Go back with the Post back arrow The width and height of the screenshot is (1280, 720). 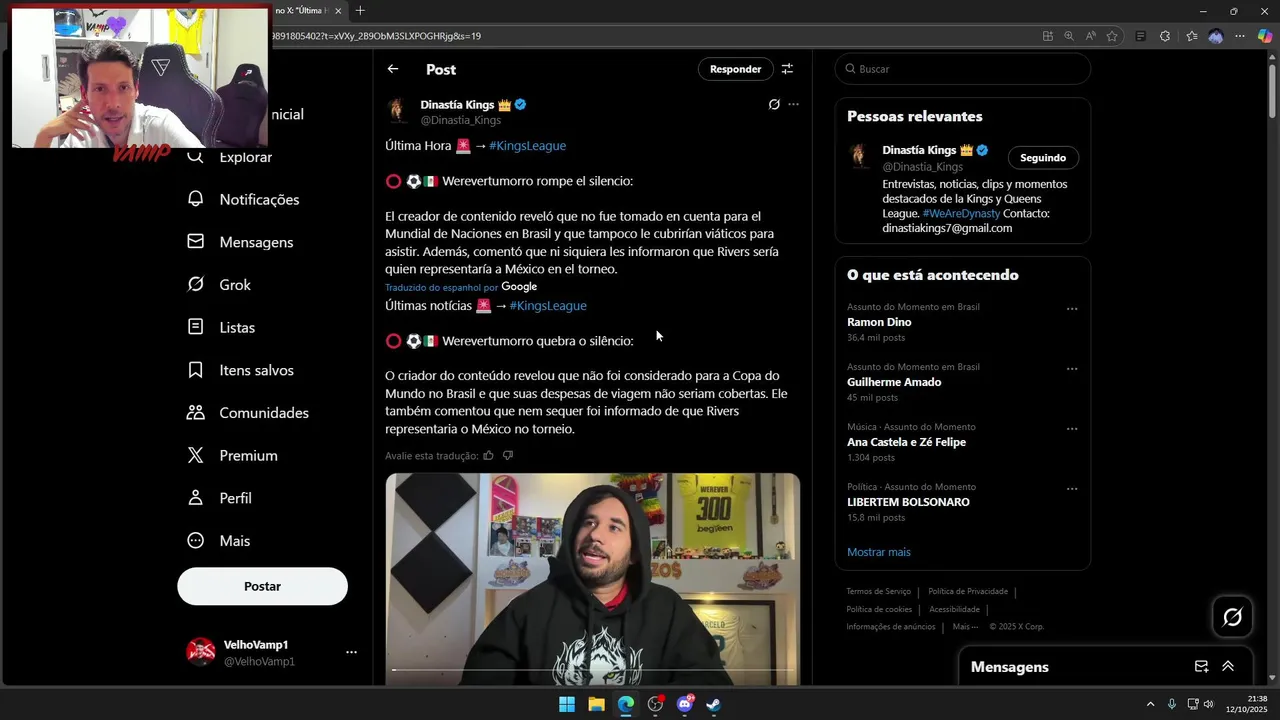[393, 69]
